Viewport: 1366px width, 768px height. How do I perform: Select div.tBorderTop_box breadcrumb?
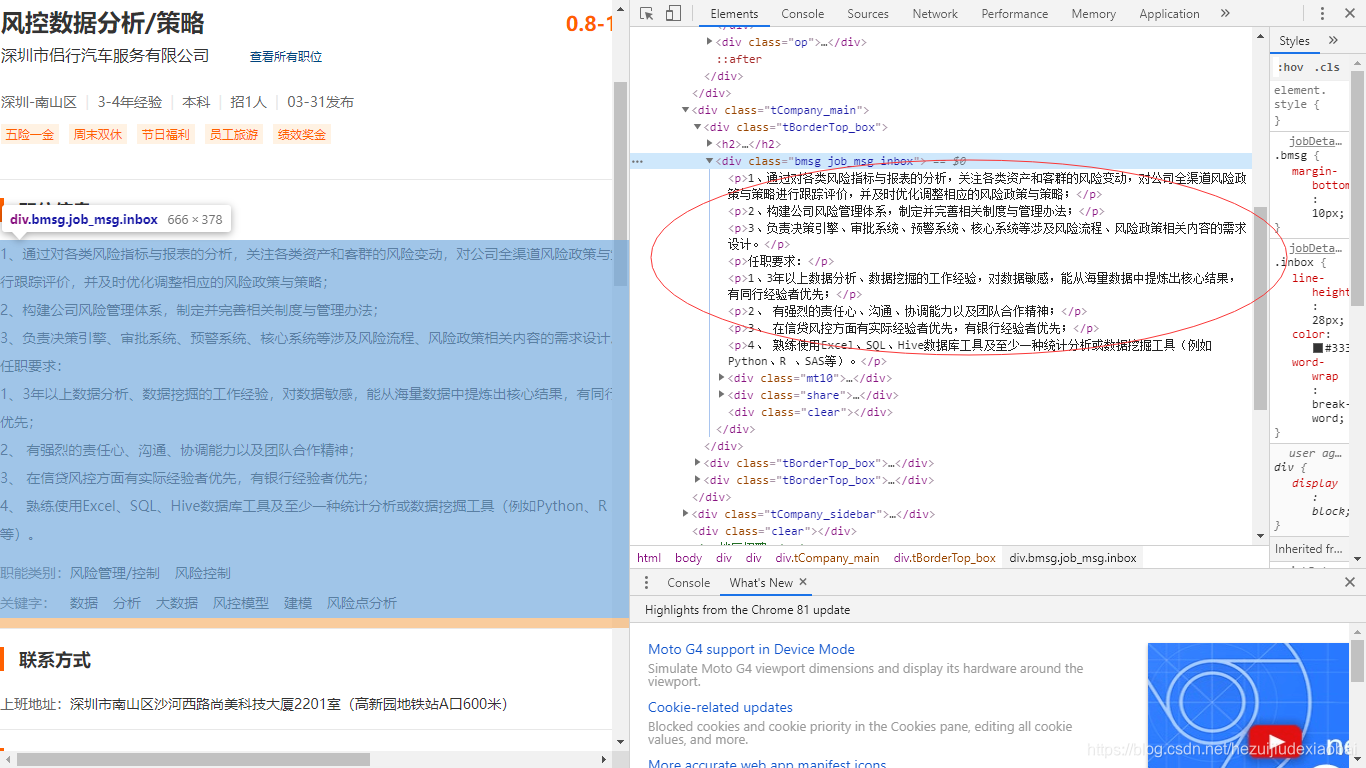coord(945,558)
